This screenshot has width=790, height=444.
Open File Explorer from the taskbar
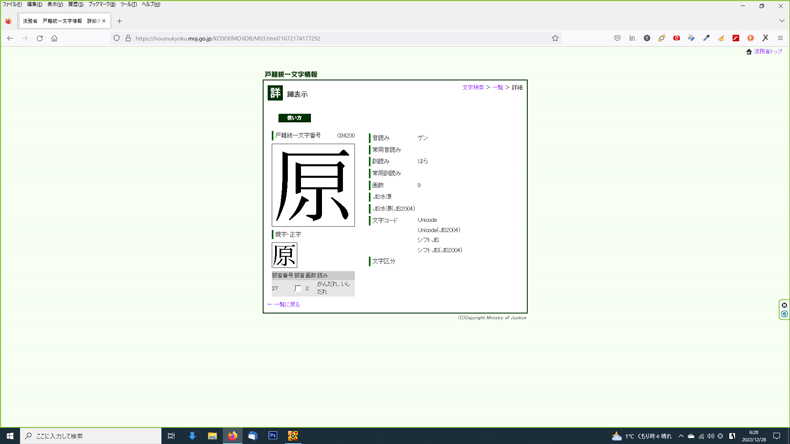click(x=212, y=436)
